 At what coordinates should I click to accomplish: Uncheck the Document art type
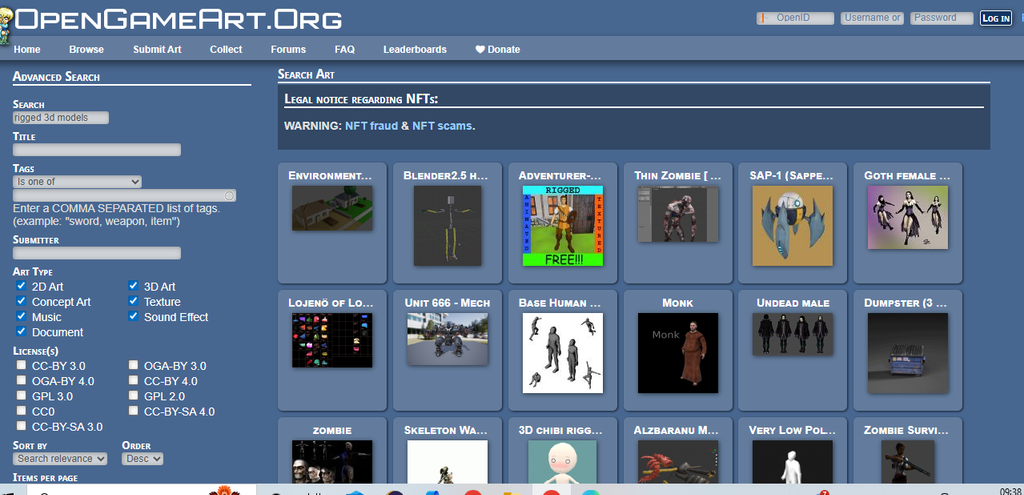coord(21,332)
